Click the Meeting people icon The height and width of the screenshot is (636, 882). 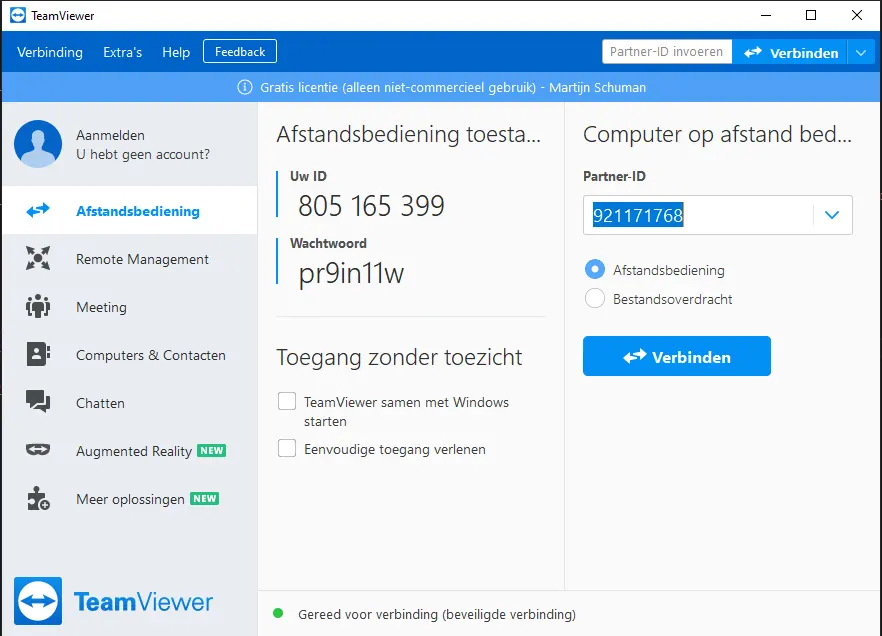38,306
